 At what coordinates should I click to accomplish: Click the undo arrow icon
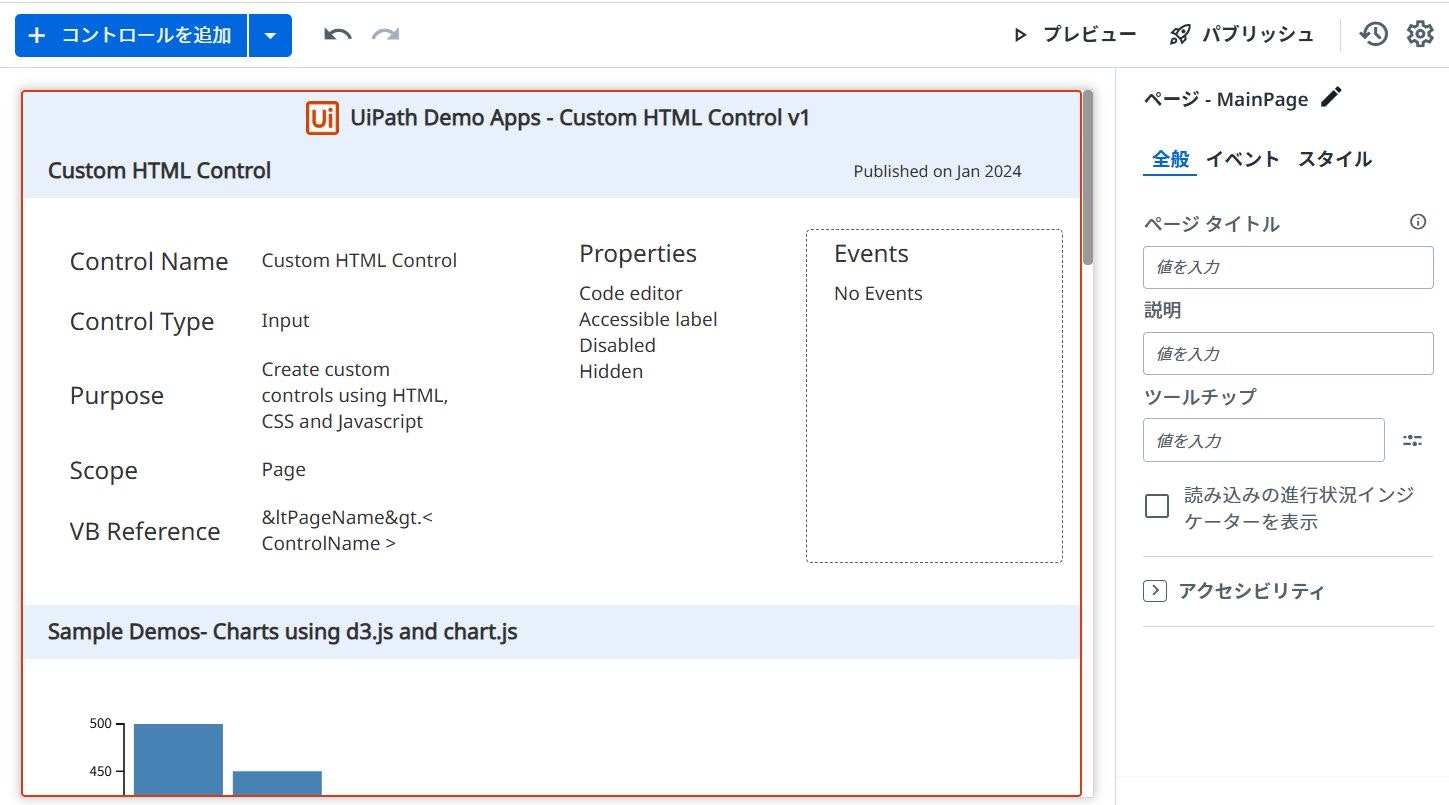[338, 35]
